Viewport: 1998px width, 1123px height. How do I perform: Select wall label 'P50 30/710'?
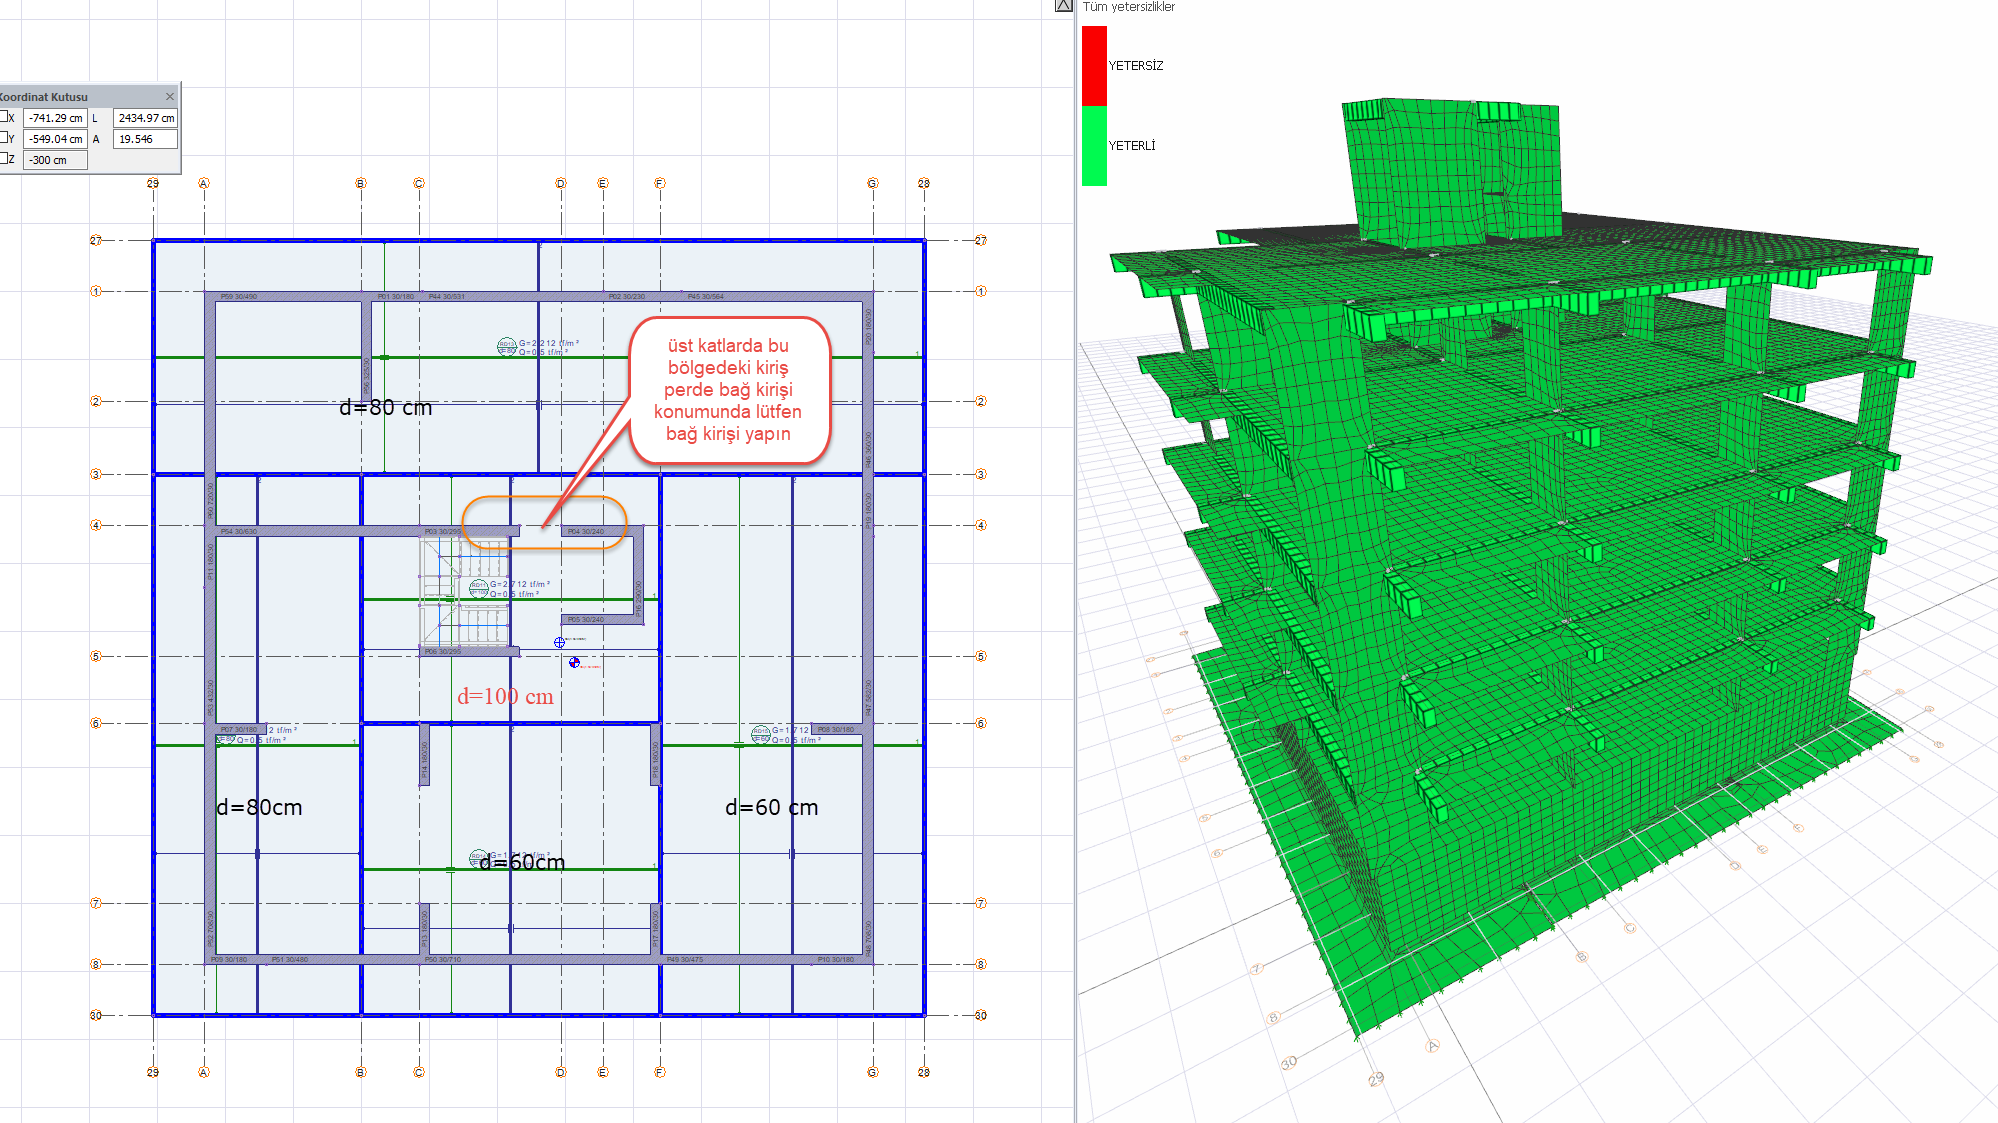tap(443, 960)
